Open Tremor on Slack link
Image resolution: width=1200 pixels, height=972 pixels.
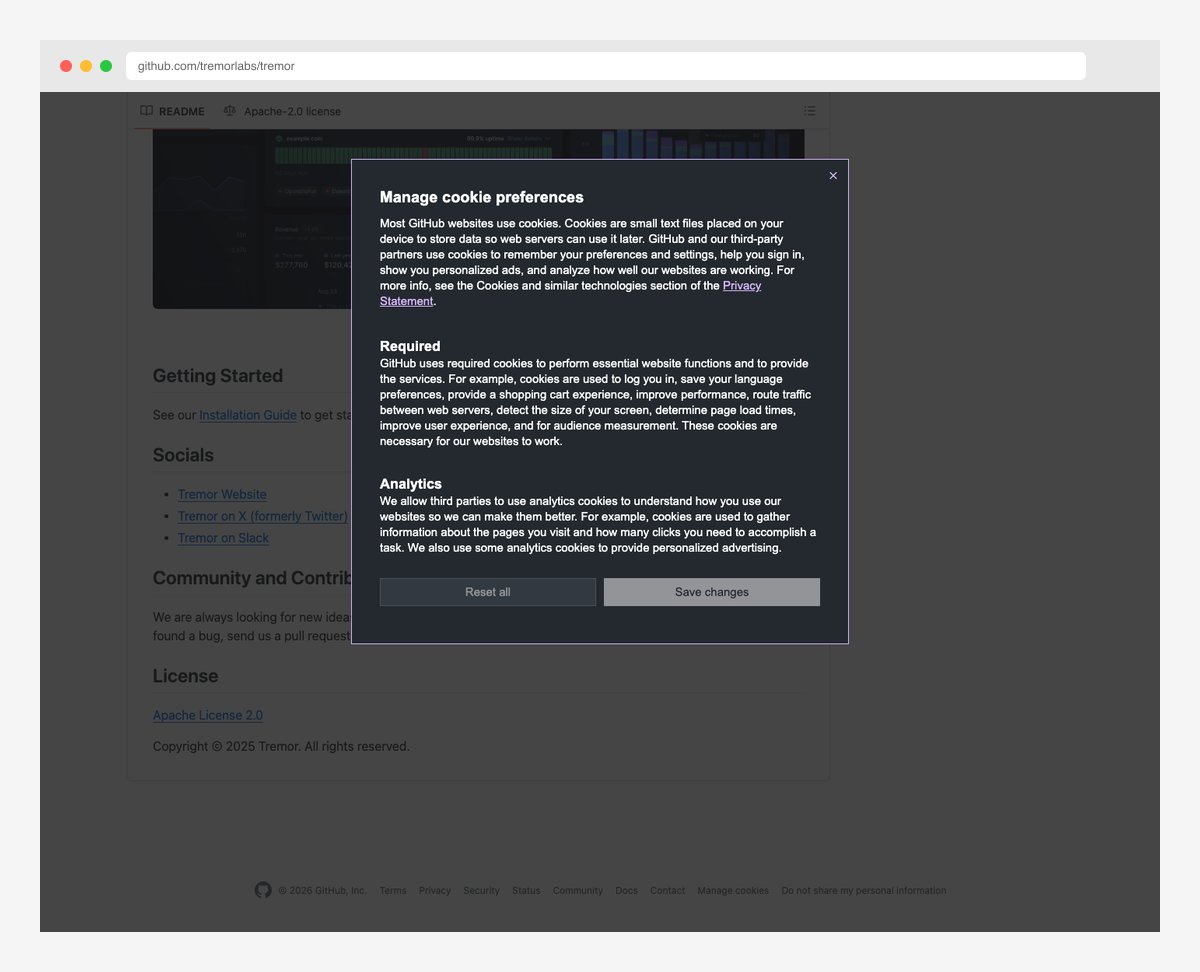pos(223,538)
